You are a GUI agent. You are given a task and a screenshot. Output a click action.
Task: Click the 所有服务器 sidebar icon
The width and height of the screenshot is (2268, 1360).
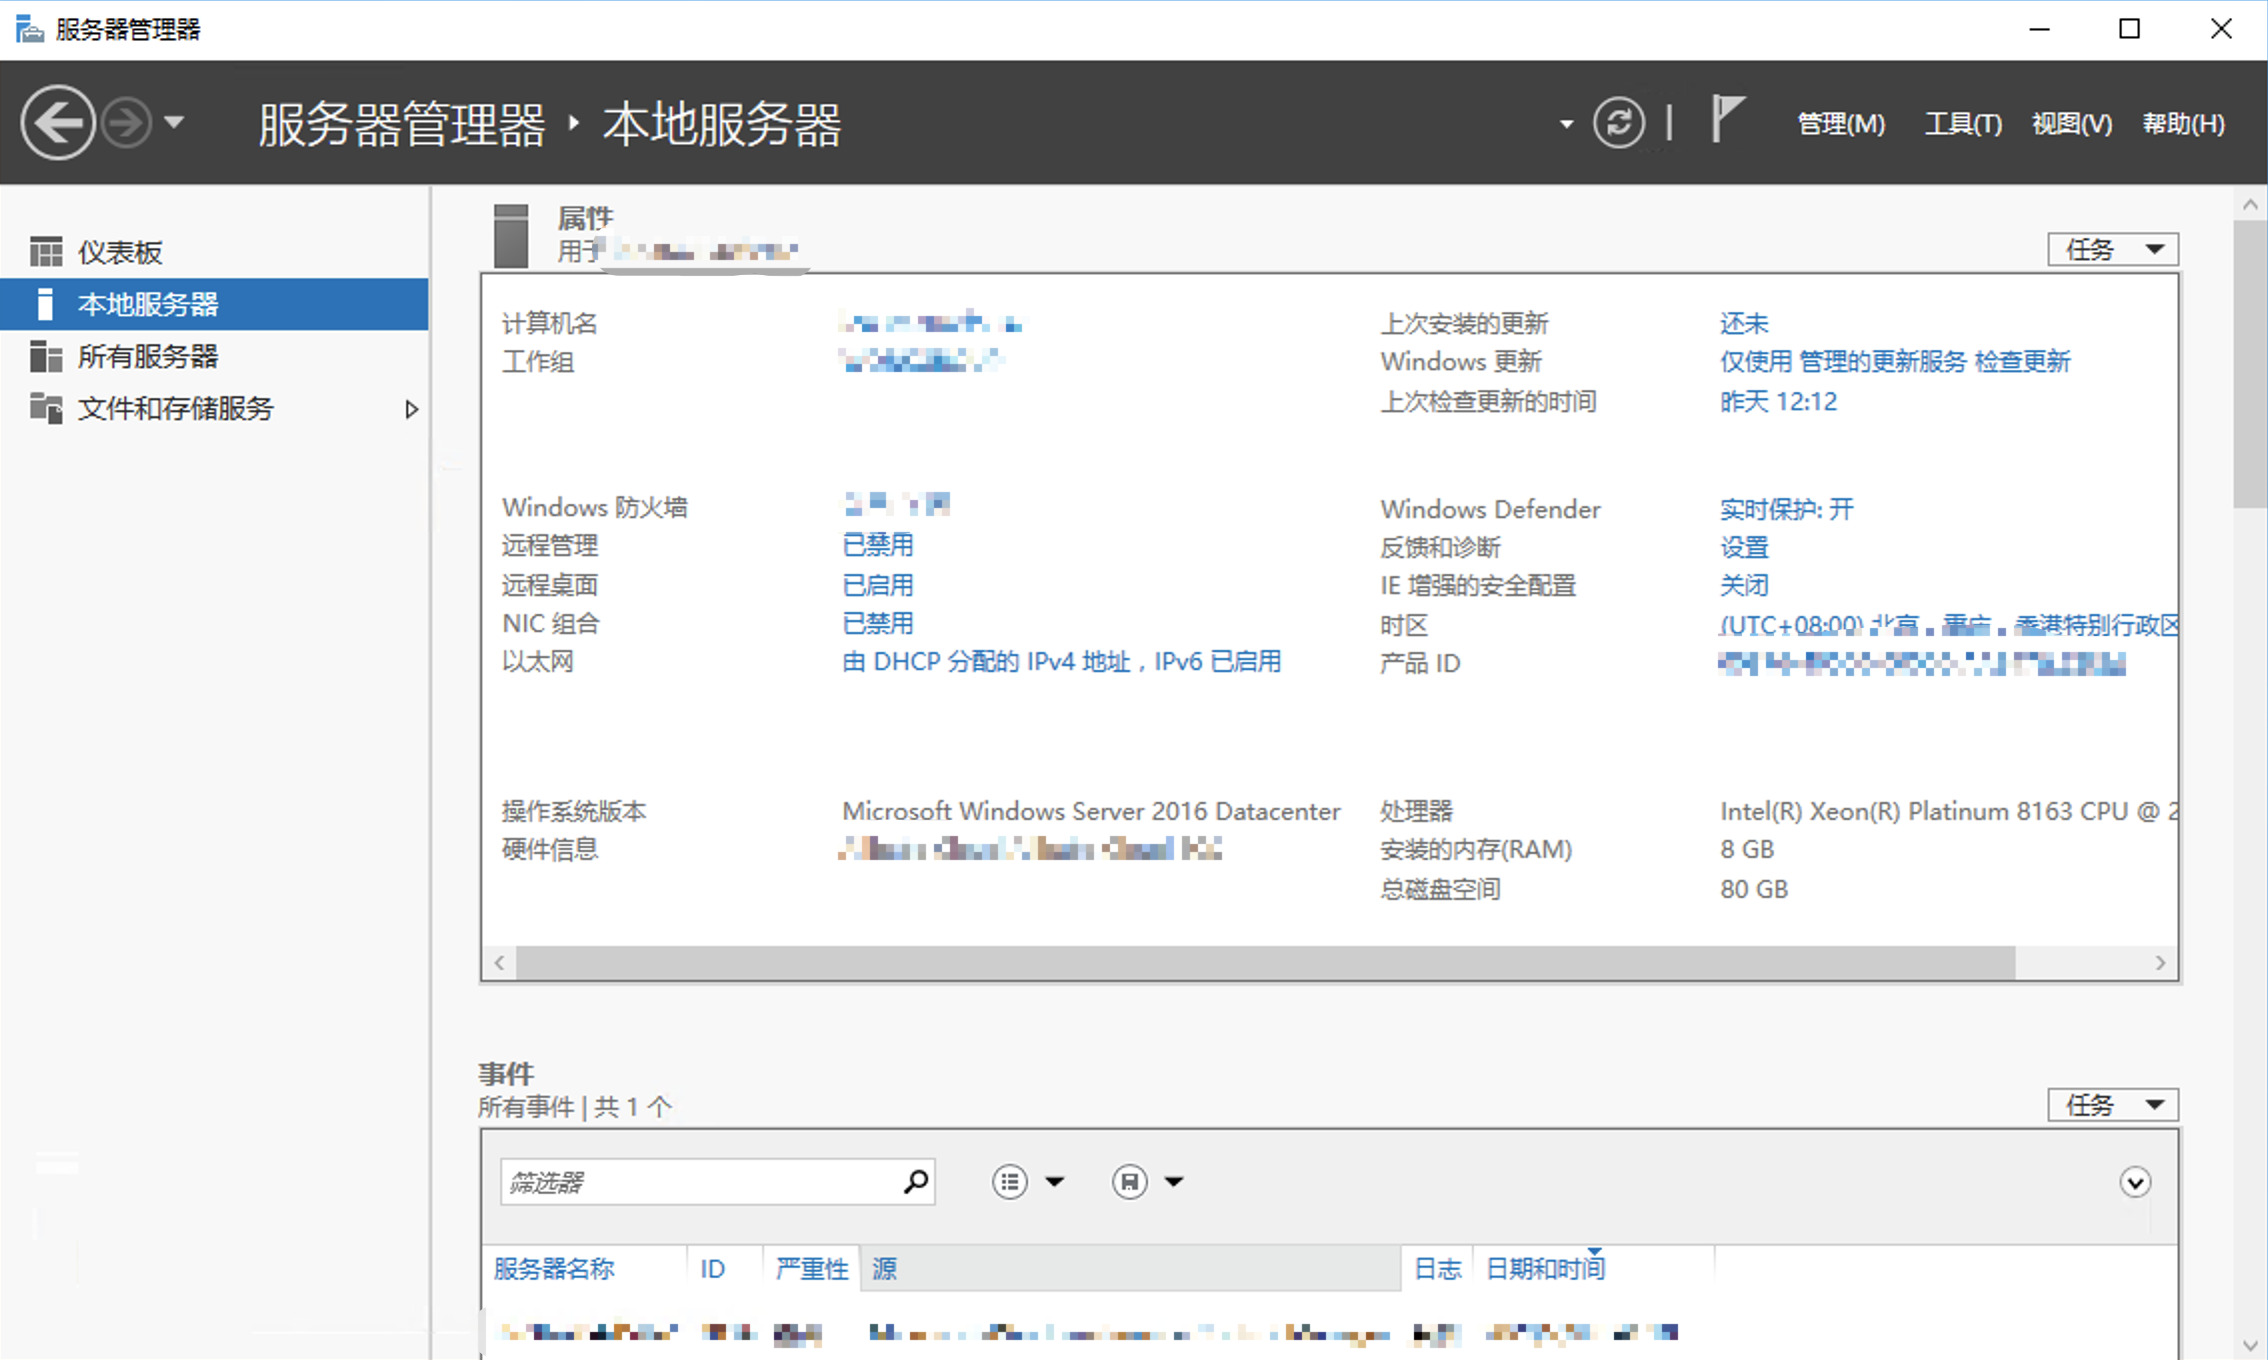(x=46, y=356)
